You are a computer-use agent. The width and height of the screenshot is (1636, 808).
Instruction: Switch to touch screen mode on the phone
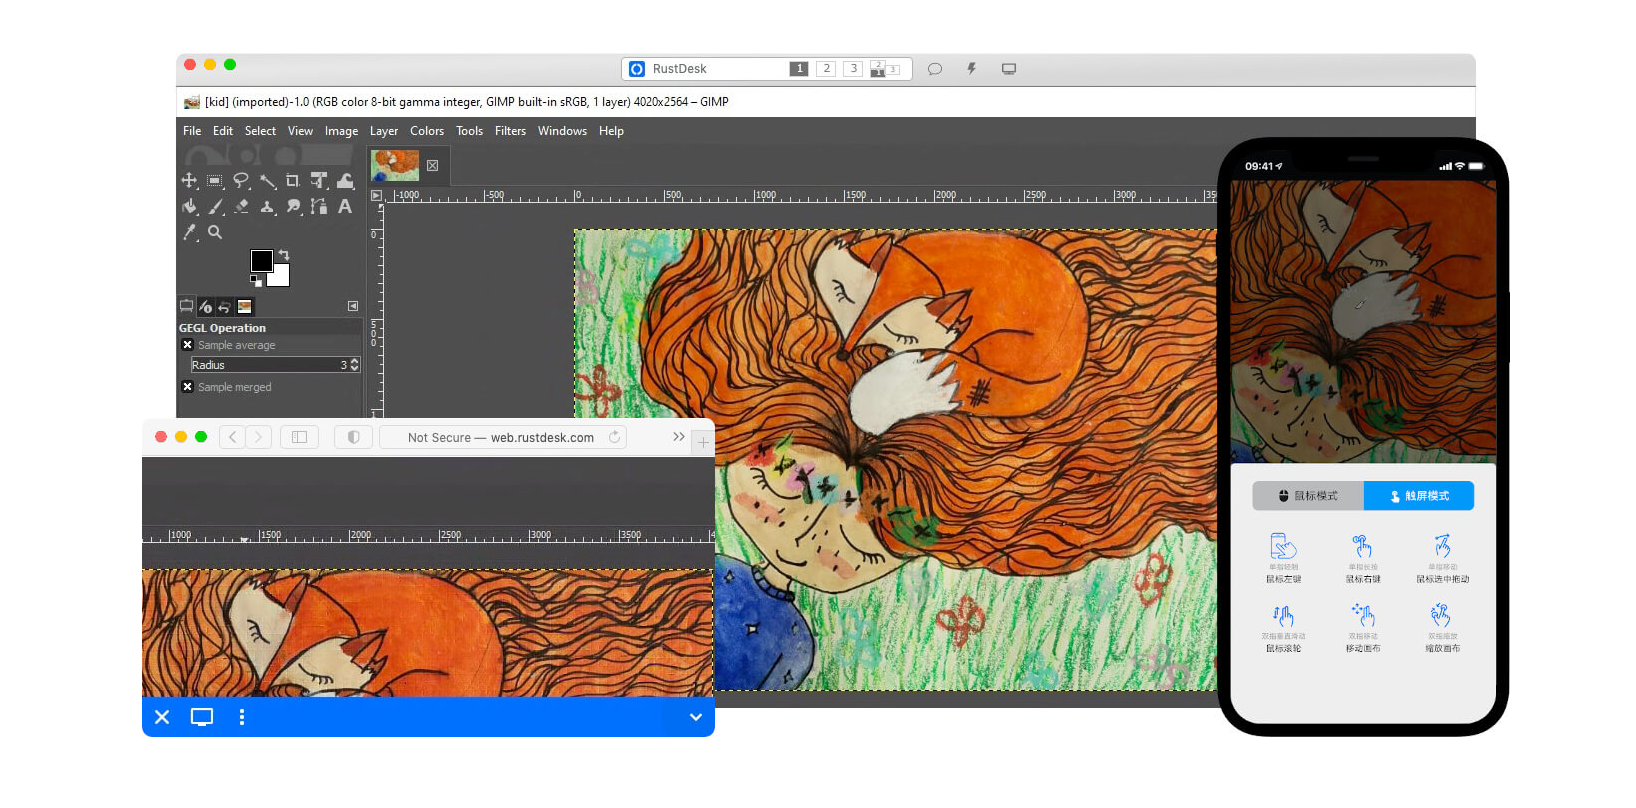click(x=1419, y=496)
